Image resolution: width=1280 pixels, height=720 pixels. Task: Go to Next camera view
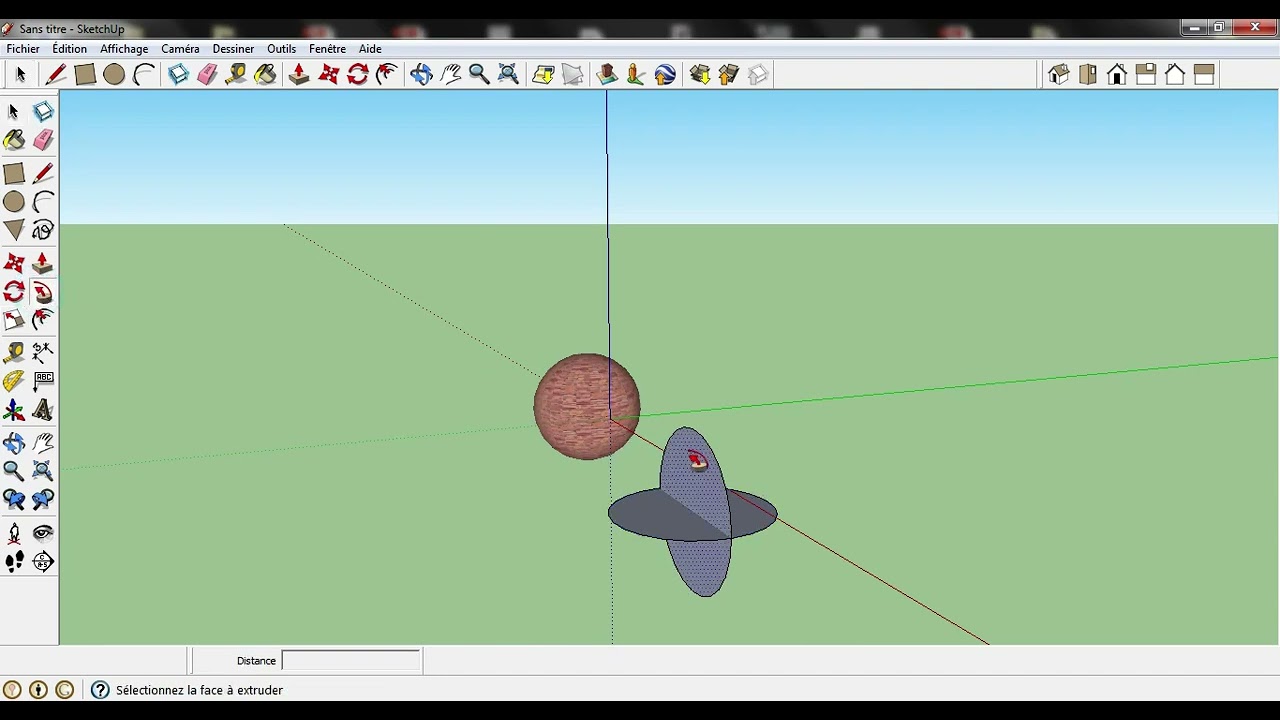click(43, 499)
